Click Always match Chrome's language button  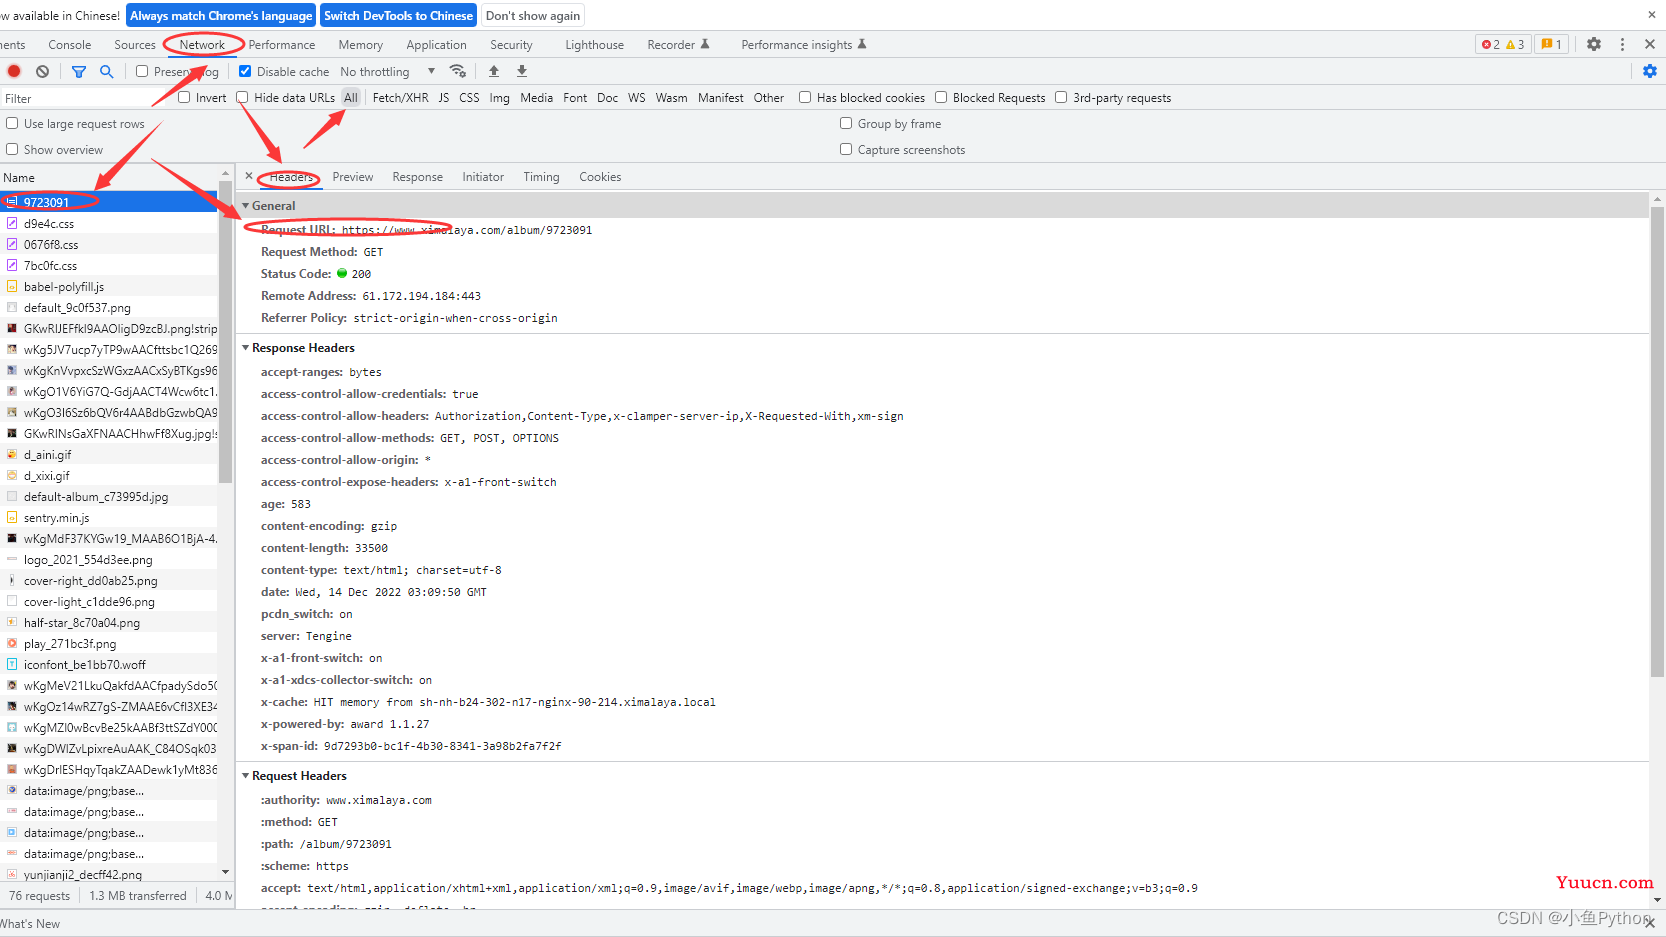(x=221, y=15)
